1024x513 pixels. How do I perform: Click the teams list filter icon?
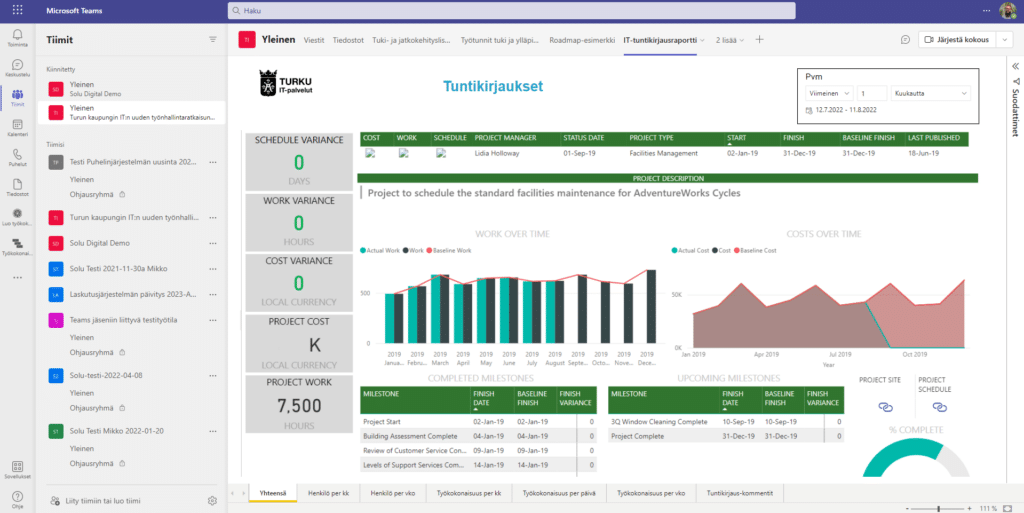point(212,40)
